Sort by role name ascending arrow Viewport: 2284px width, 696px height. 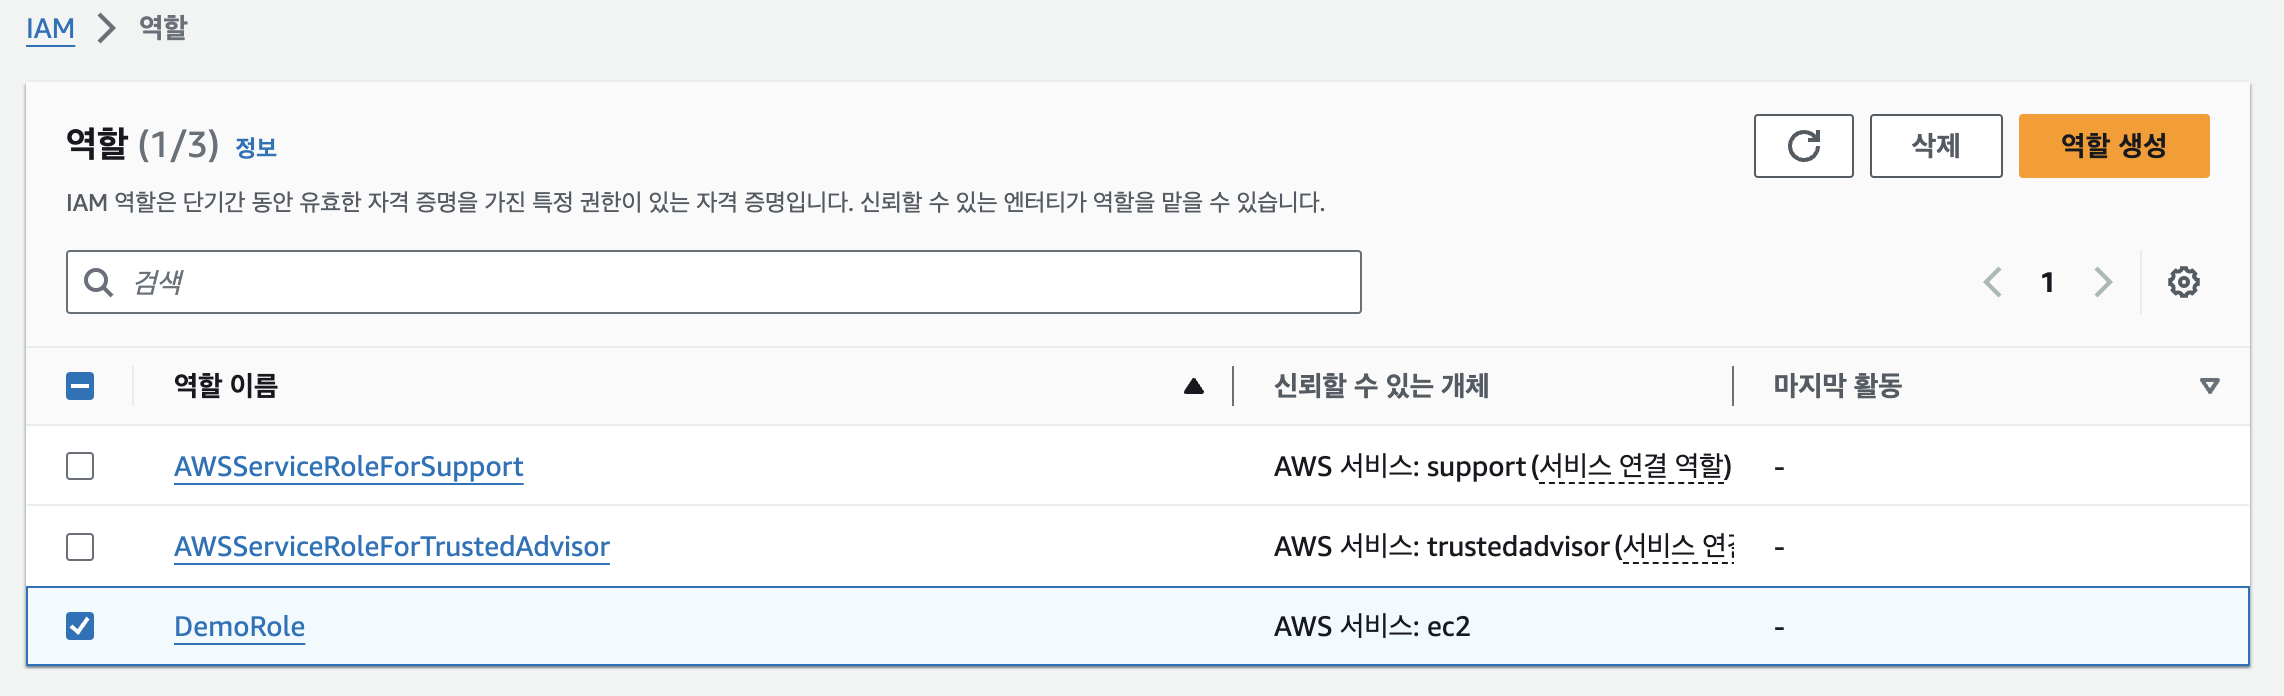click(1193, 387)
